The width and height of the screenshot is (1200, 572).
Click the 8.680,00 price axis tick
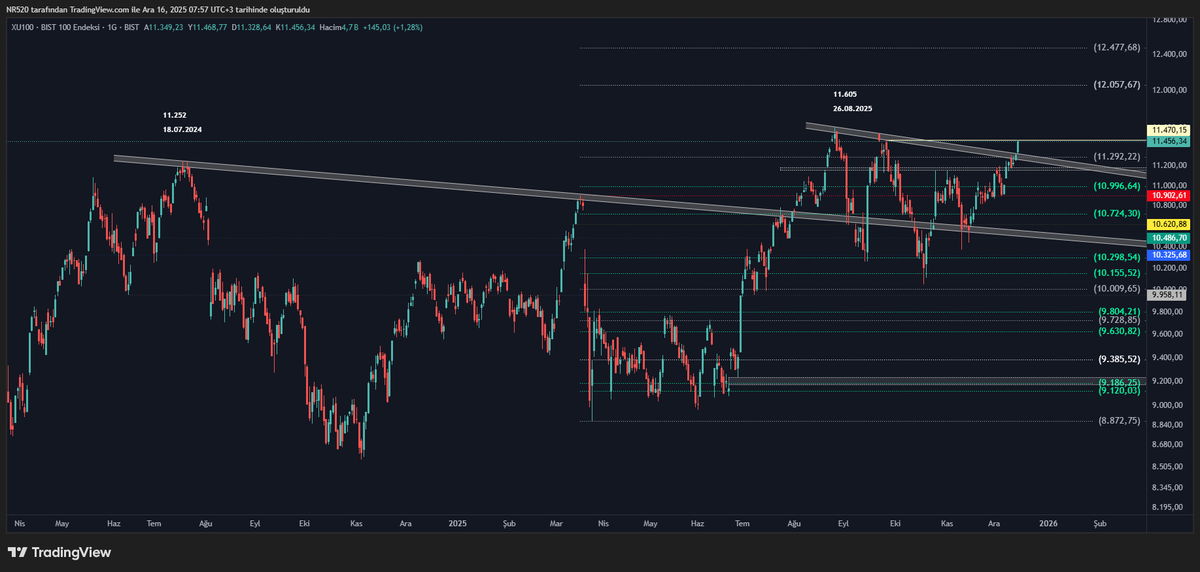[x=1168, y=445]
